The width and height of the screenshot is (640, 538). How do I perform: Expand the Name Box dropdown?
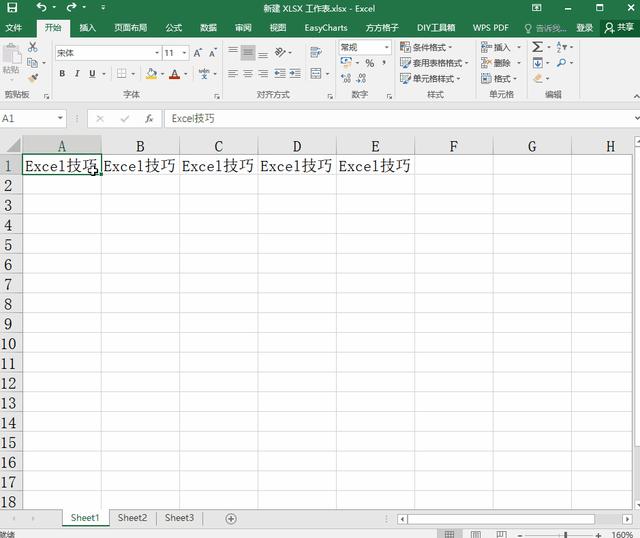tap(60, 119)
